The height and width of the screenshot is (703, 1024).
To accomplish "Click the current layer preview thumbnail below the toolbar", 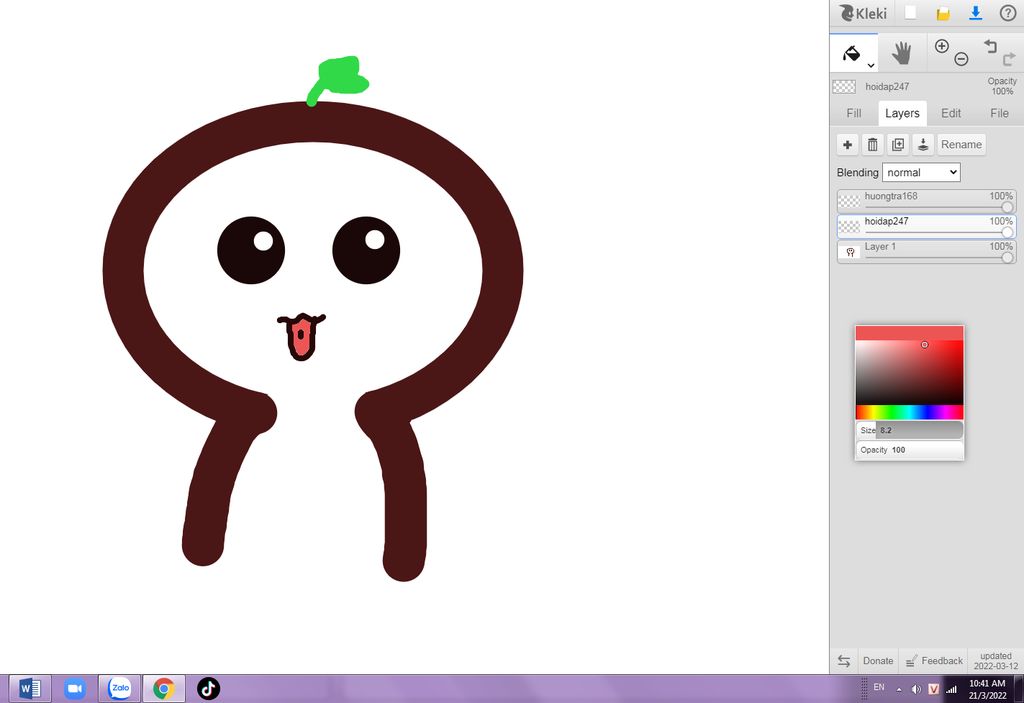I will point(844,86).
